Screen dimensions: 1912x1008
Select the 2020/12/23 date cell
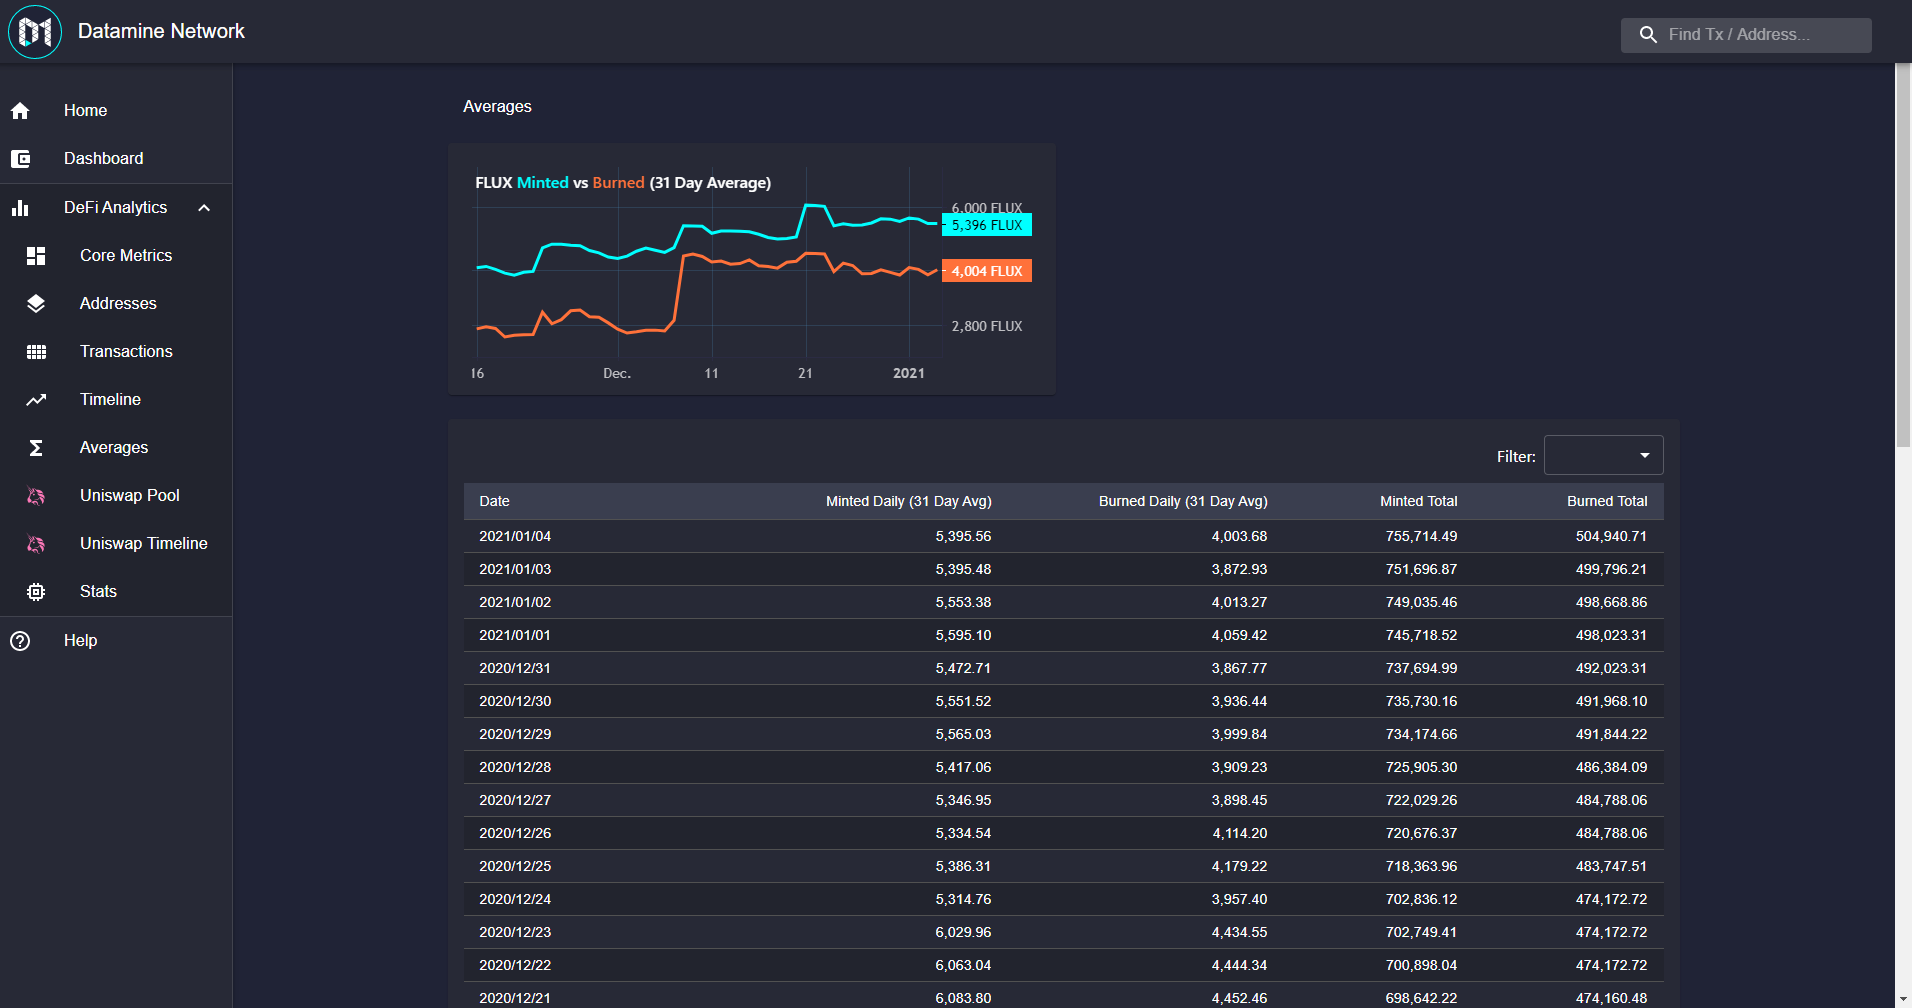[515, 932]
